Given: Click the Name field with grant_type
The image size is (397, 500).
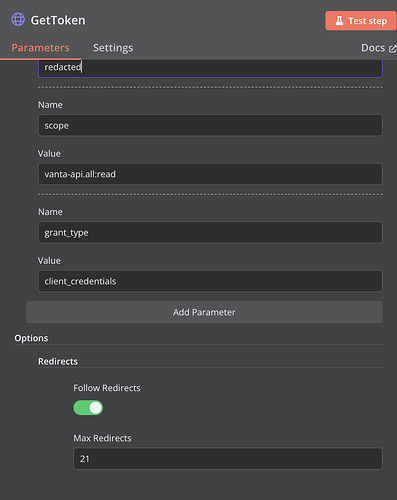Looking at the screenshot, I should point(210,232).
